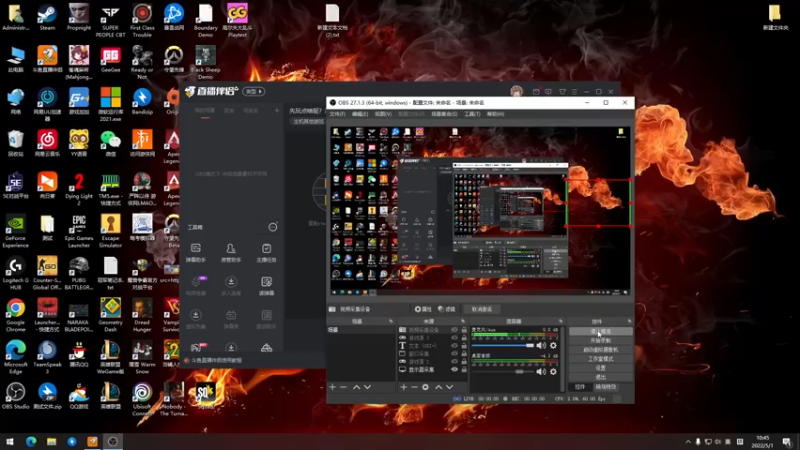Toggle lock on 视频采集设备 source
Screen dimensions: 800x450
[x=464, y=330]
